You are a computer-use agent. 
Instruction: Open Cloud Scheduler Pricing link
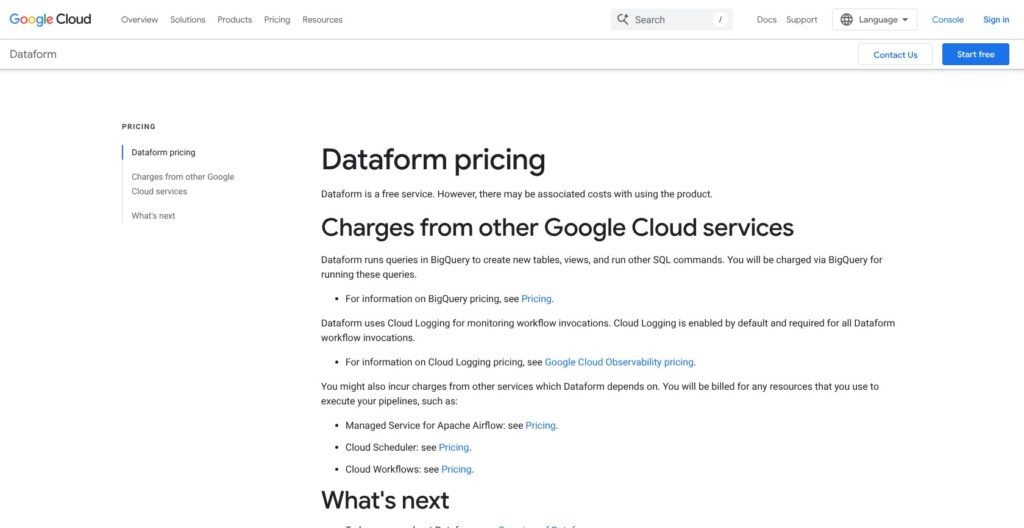pyautogui.click(x=454, y=448)
